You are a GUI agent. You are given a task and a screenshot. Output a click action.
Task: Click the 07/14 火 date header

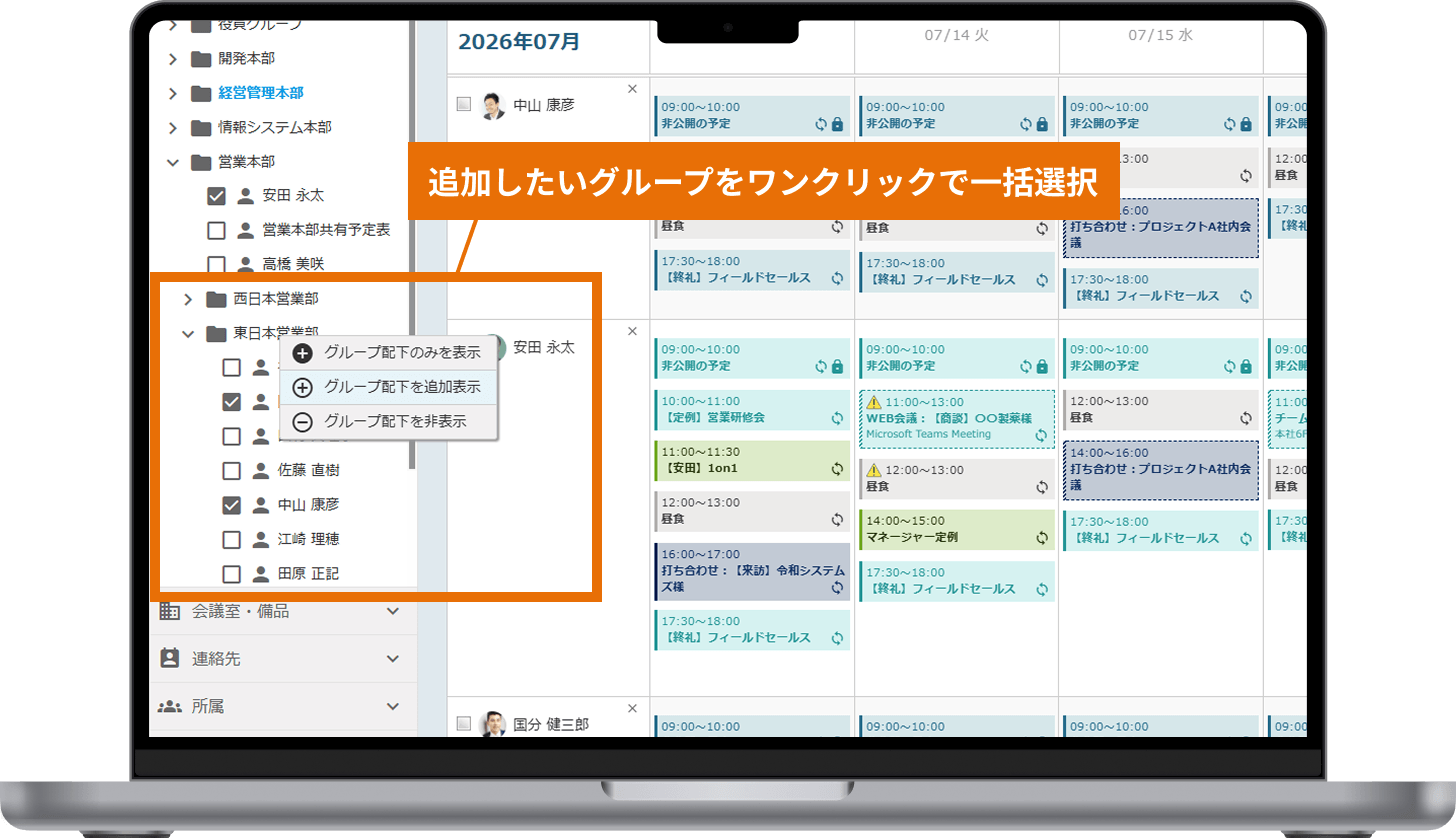(x=956, y=35)
